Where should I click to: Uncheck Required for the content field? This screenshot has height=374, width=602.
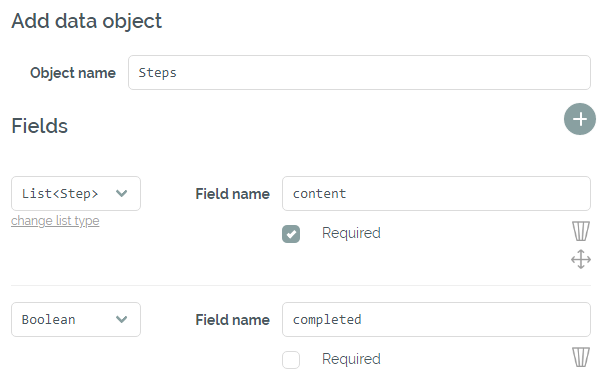point(291,234)
